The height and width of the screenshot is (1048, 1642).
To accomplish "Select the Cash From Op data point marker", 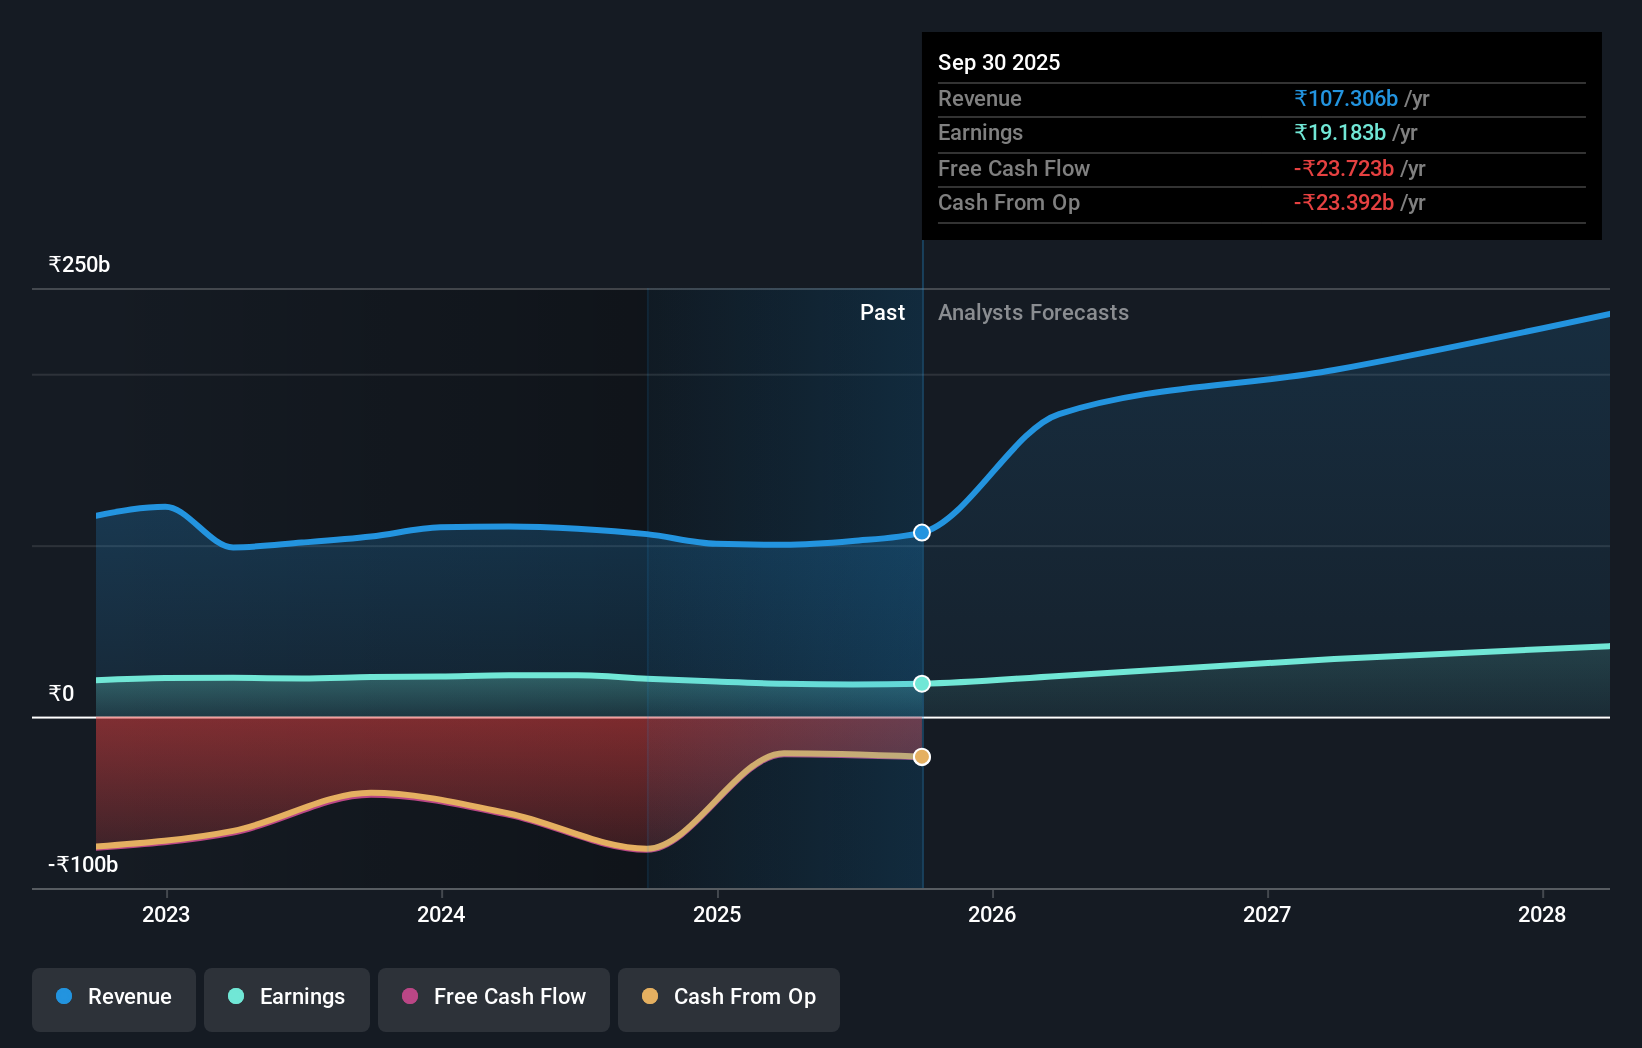I will coord(920,757).
